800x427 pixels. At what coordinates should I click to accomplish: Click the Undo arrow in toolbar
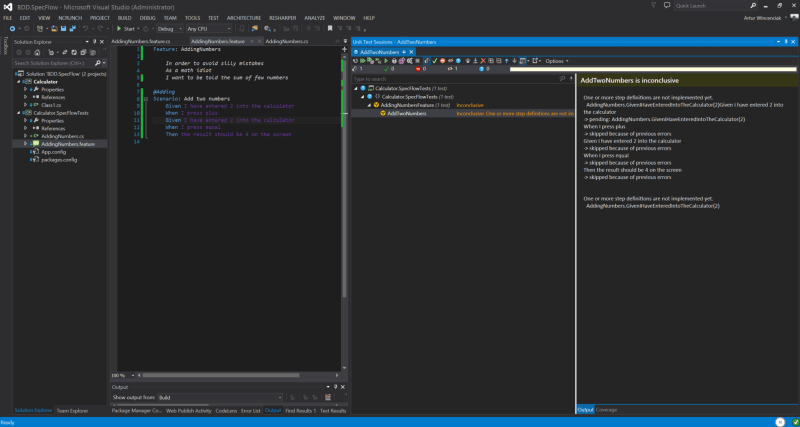coord(87,28)
